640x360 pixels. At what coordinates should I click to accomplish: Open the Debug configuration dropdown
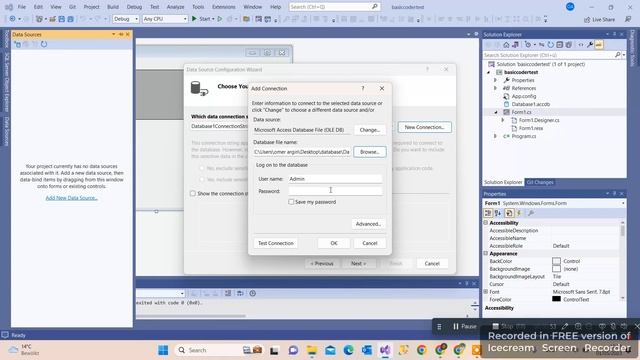tap(125, 19)
